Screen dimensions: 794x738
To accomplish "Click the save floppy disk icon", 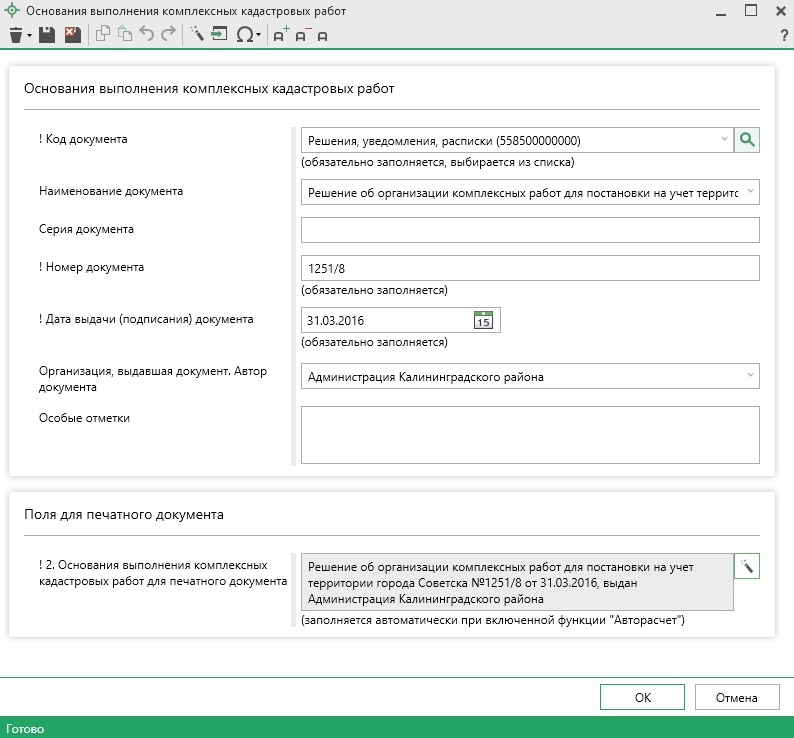I will (x=48, y=35).
